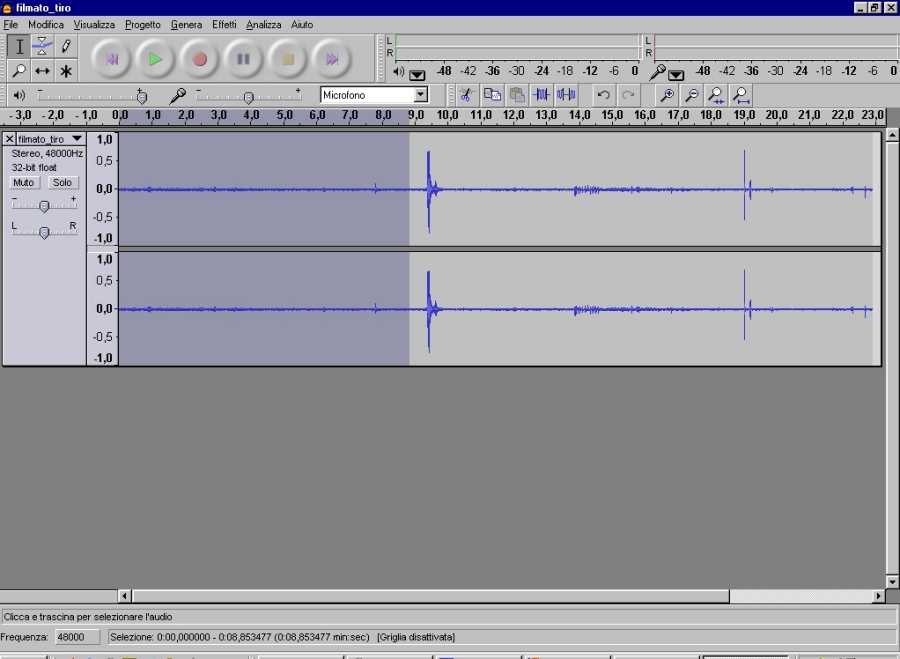Click the vertical scrollbar down arrow
The height and width of the screenshot is (659, 900).
click(x=892, y=582)
